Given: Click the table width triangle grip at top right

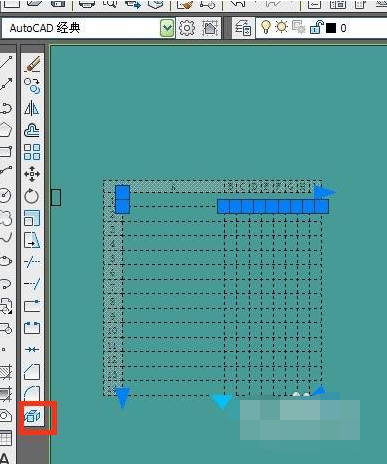Looking at the screenshot, I should pyautogui.click(x=324, y=192).
